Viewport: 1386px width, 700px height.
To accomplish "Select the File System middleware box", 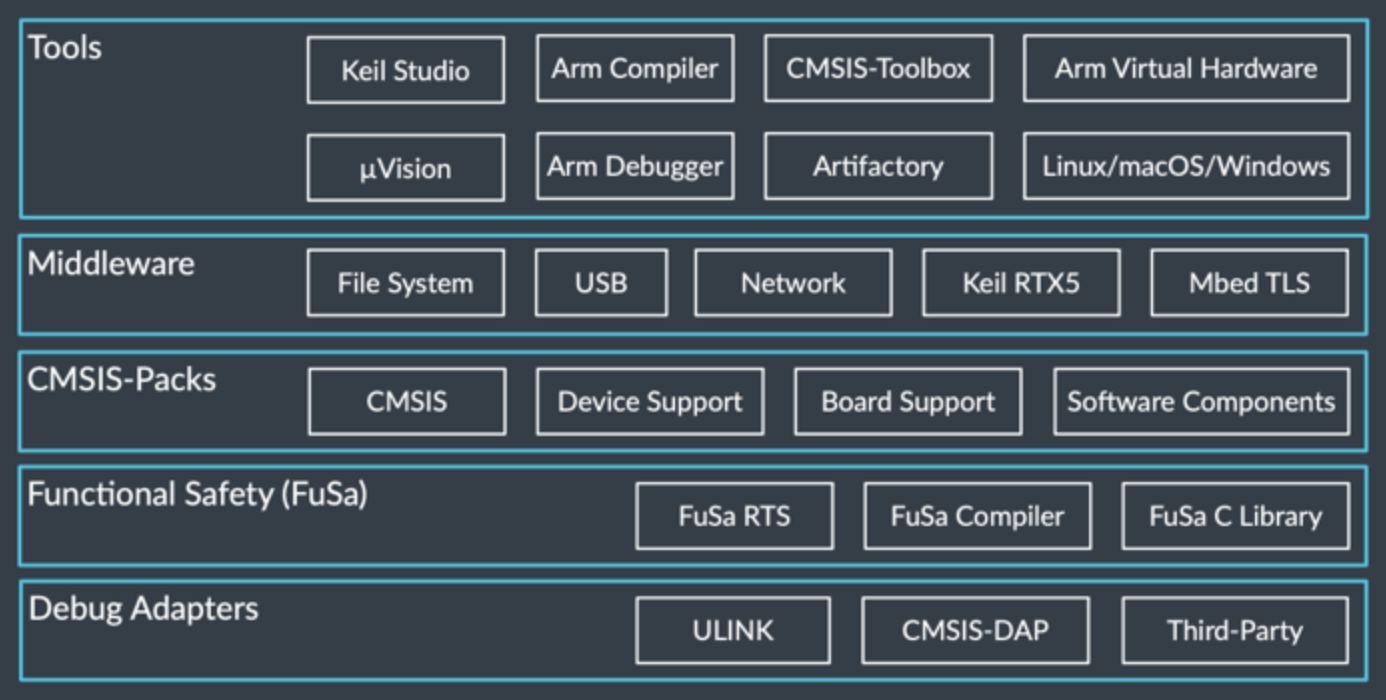I will pyautogui.click(x=405, y=283).
